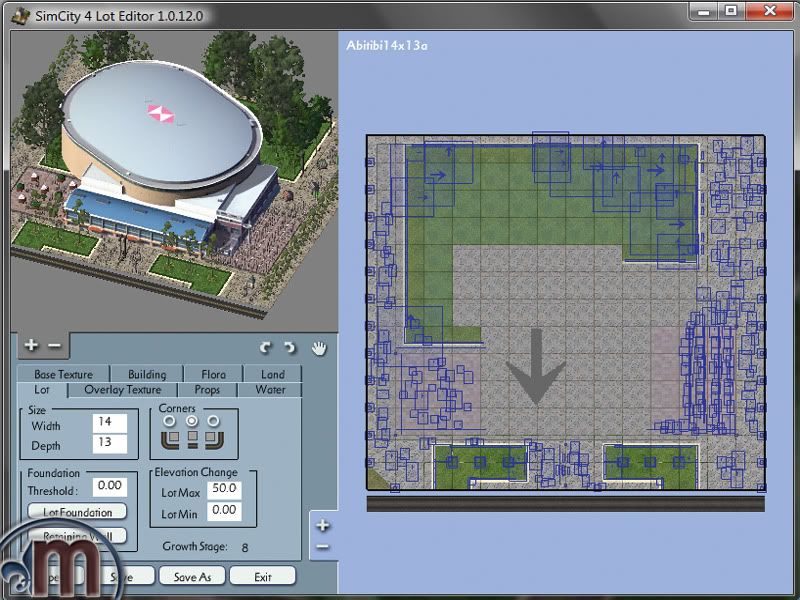Viewport: 800px width, 600px height.
Task: Click the Abitibi14x13a lot name
Action: (x=387, y=45)
